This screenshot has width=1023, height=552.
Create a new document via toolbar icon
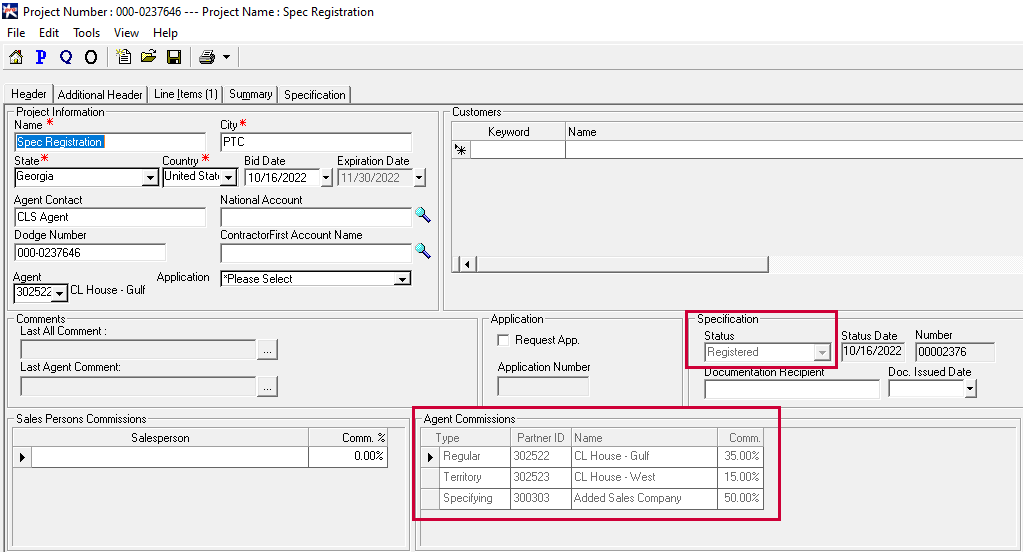tap(124, 57)
